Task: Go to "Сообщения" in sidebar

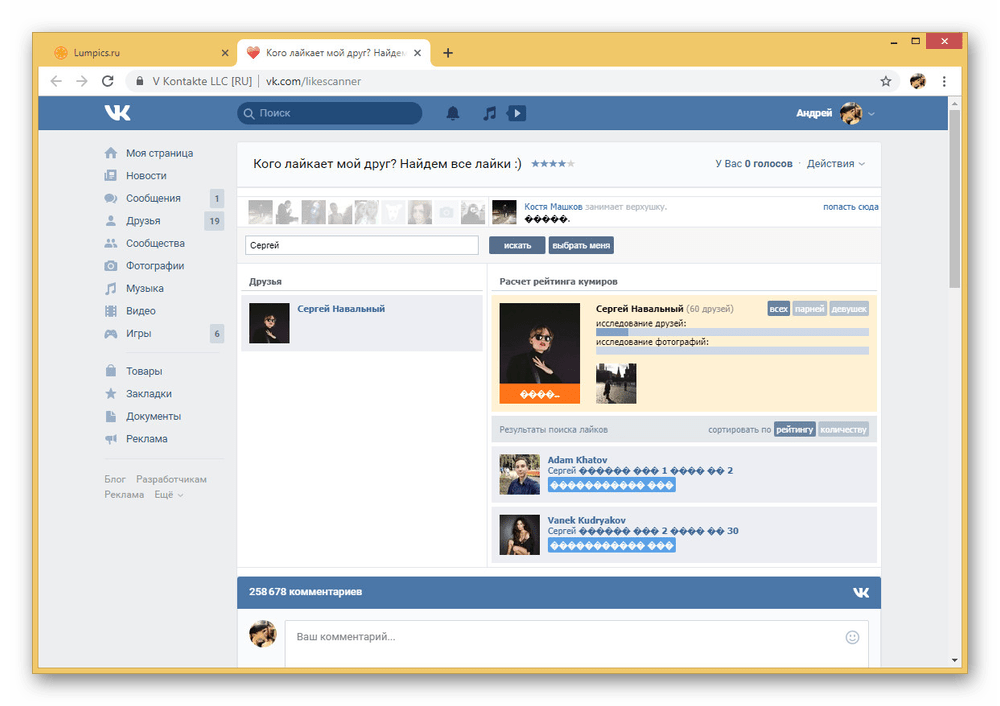Action: [153, 198]
